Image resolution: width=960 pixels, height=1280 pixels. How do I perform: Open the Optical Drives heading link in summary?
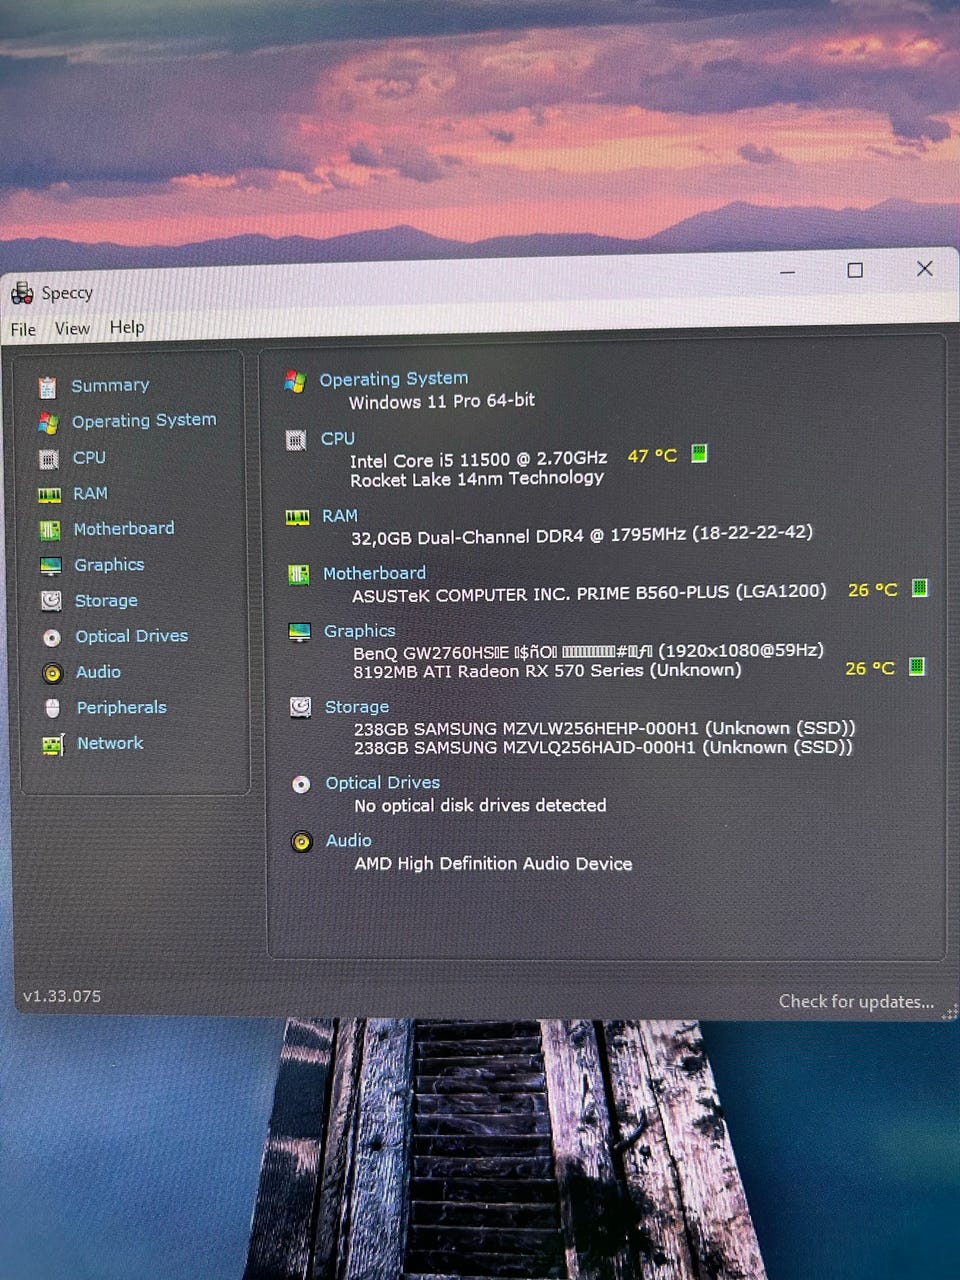tap(383, 783)
